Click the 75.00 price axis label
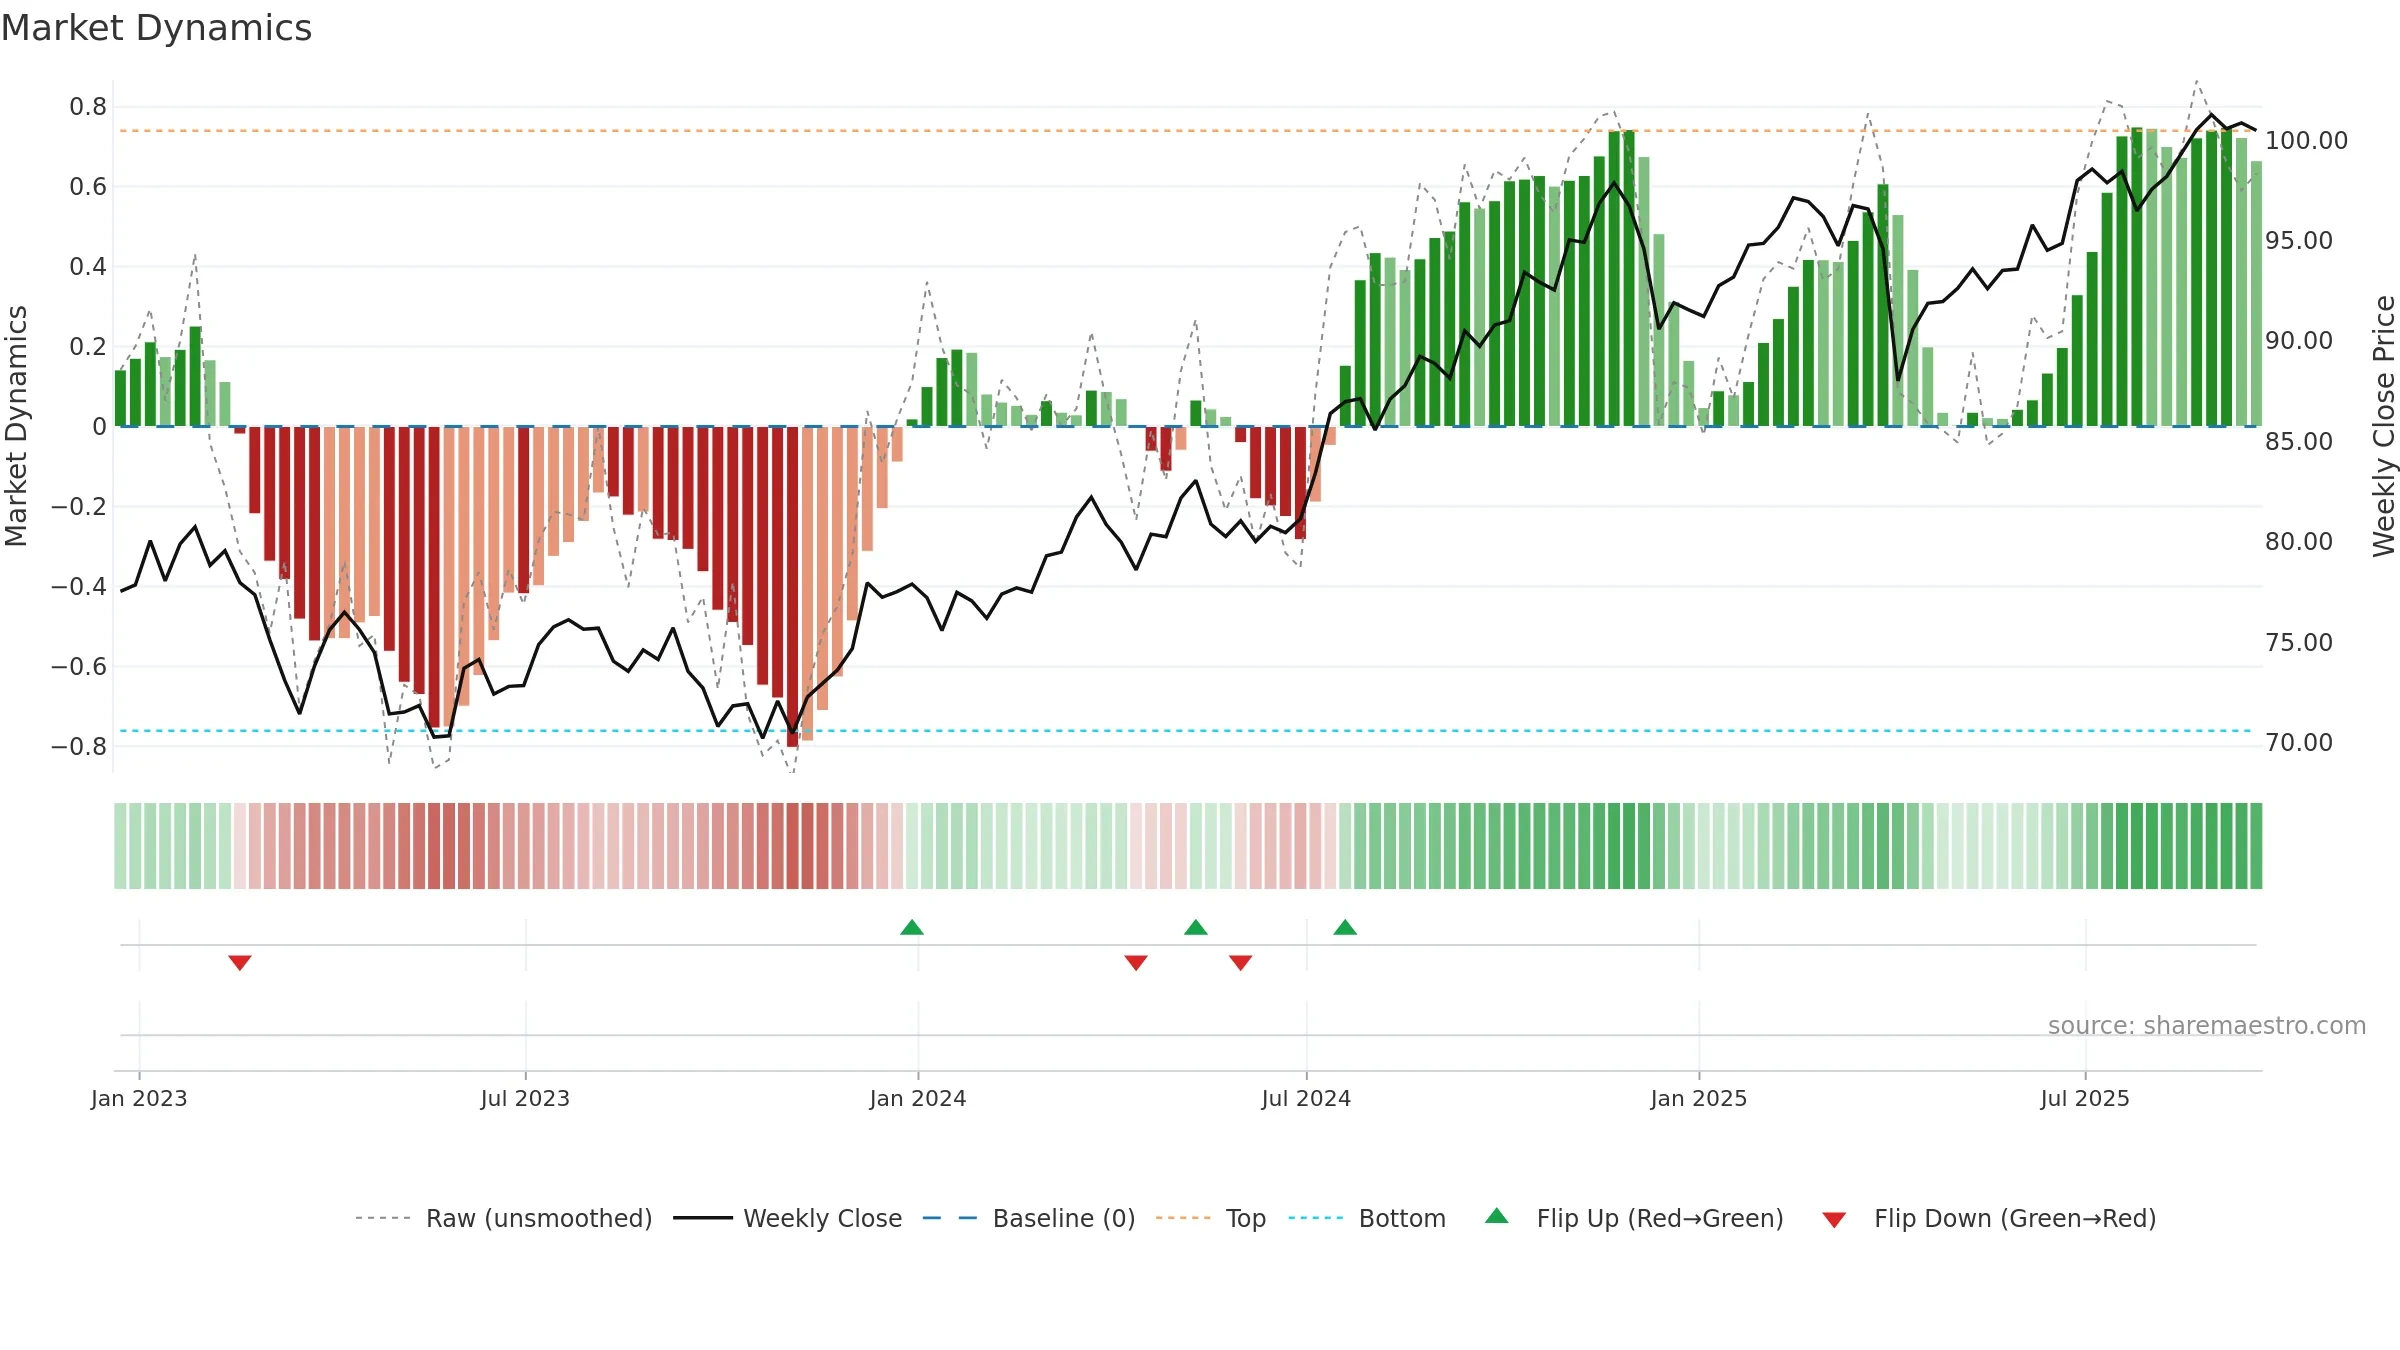Screen dimensions: 2400x1350 2299,642
